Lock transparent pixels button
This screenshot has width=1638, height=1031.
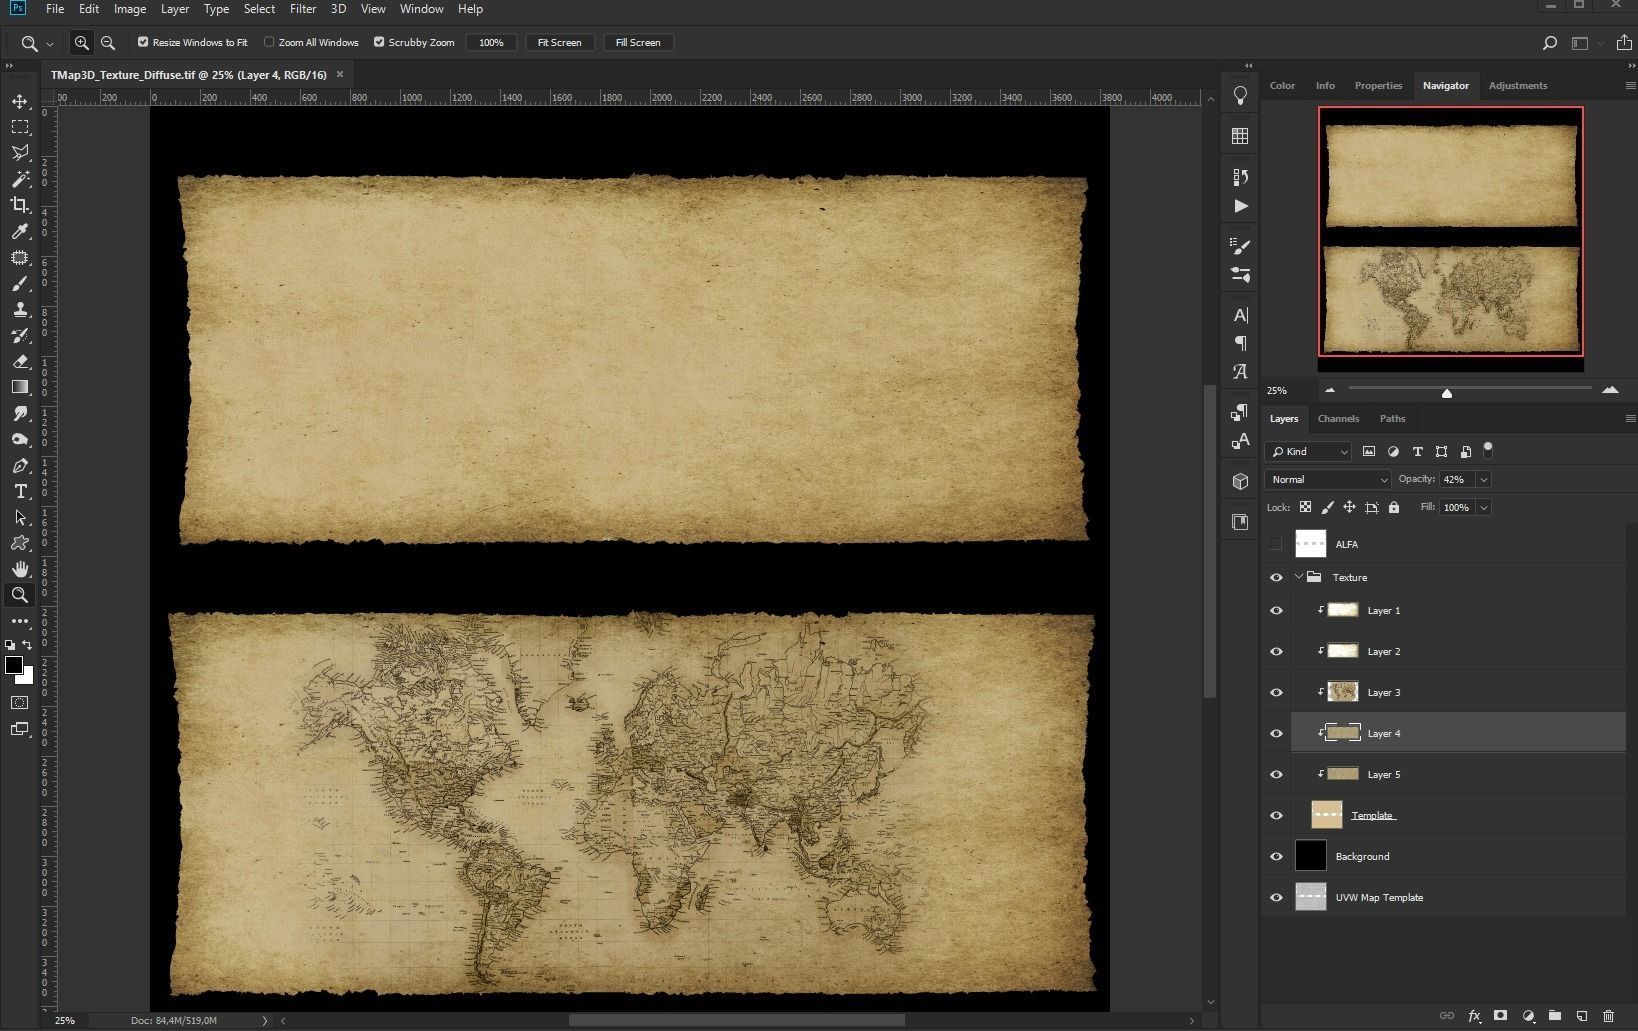(1305, 508)
